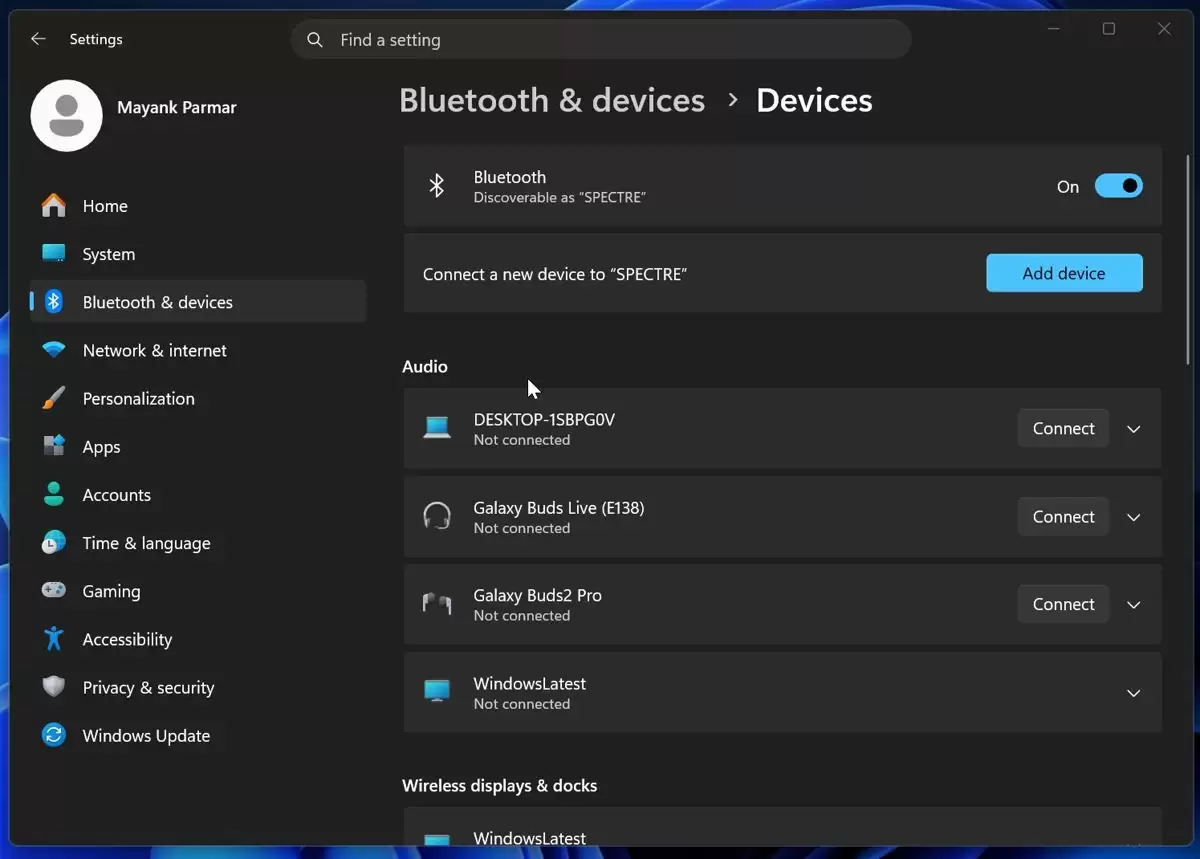The height and width of the screenshot is (859, 1200).
Task: Select Network & internet in sidebar
Action: 198,350
